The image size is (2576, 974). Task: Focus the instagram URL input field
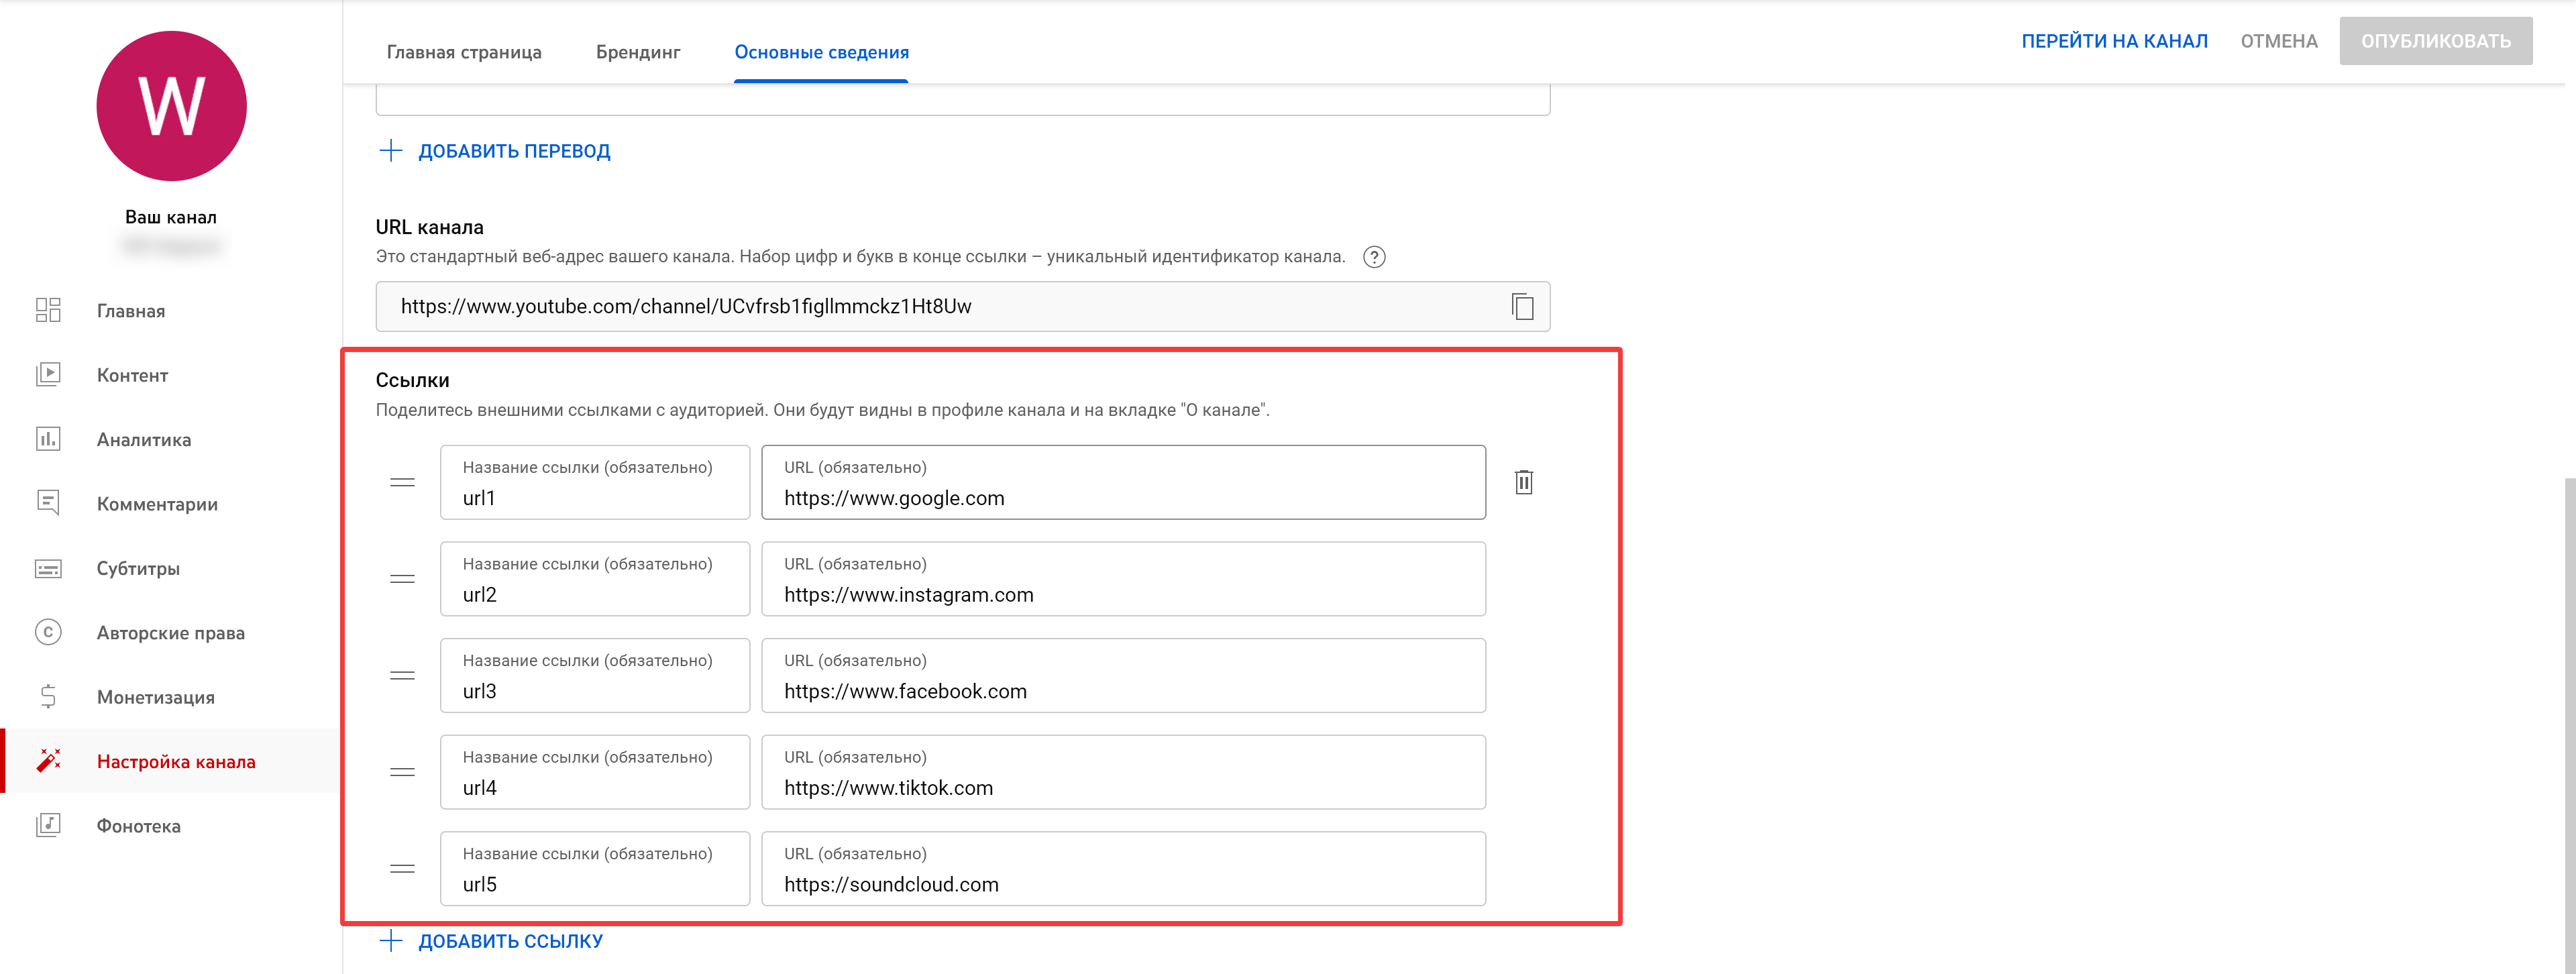point(1122,594)
